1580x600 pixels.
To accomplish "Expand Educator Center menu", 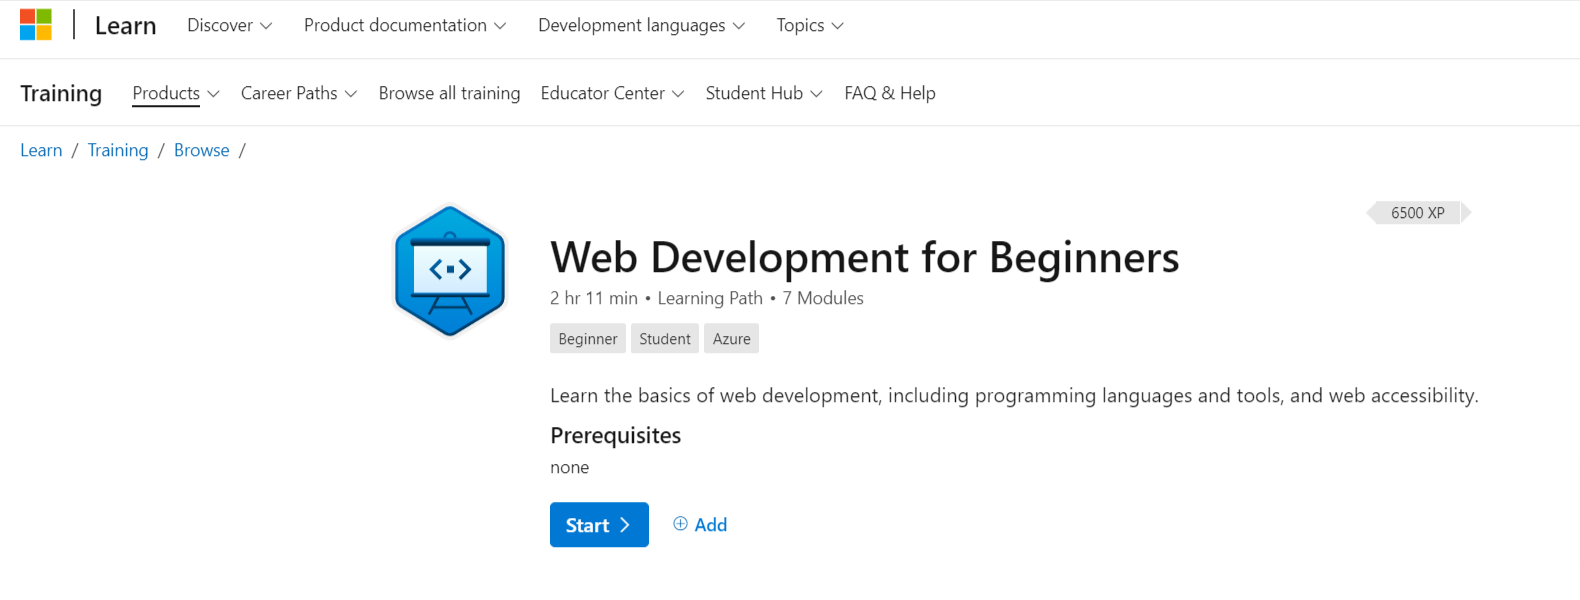I will point(612,93).
